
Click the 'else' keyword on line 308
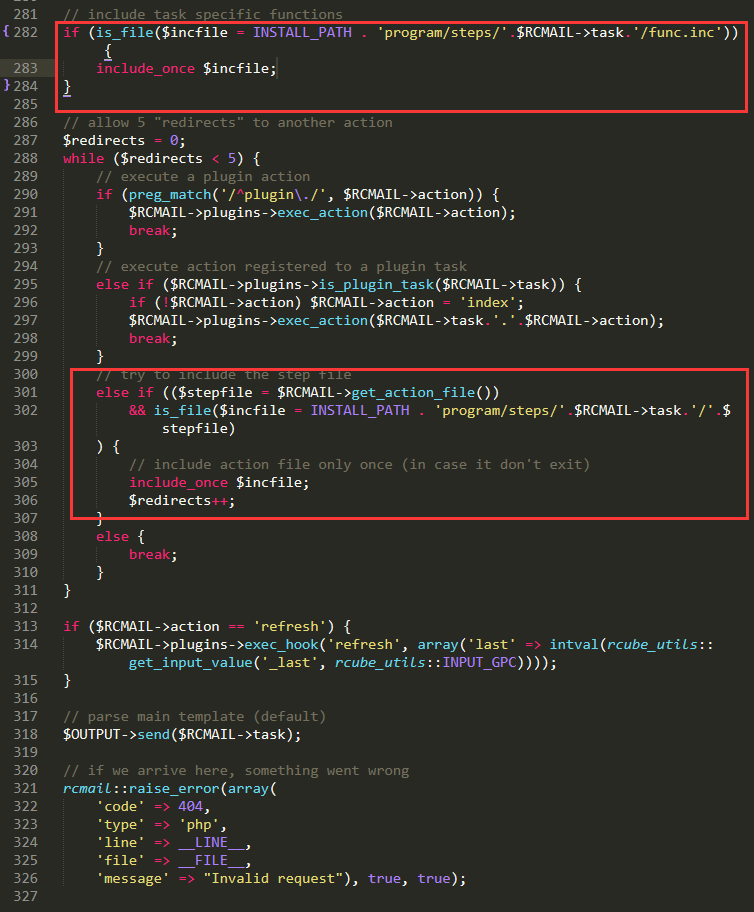click(112, 536)
